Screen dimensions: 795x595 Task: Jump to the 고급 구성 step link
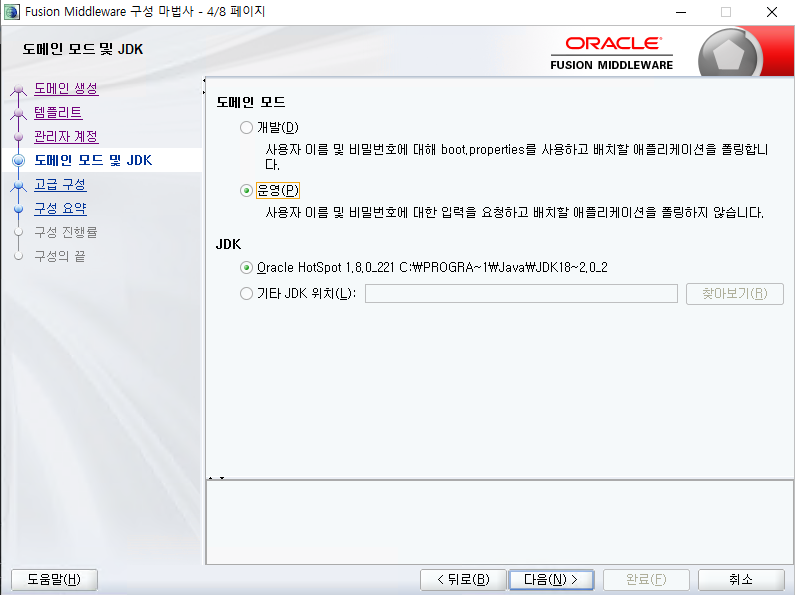[x=60, y=184]
